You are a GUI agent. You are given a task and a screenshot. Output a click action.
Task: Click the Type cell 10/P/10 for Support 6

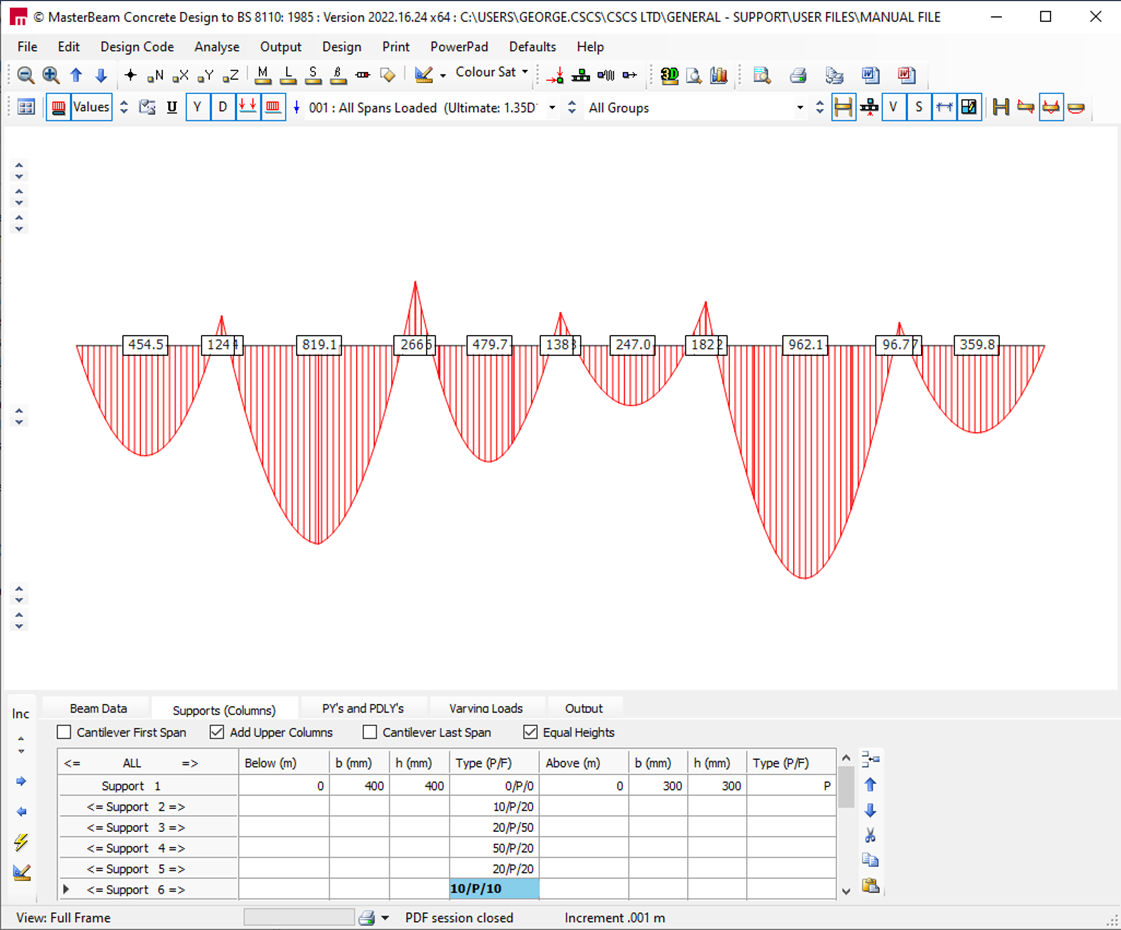(494, 889)
